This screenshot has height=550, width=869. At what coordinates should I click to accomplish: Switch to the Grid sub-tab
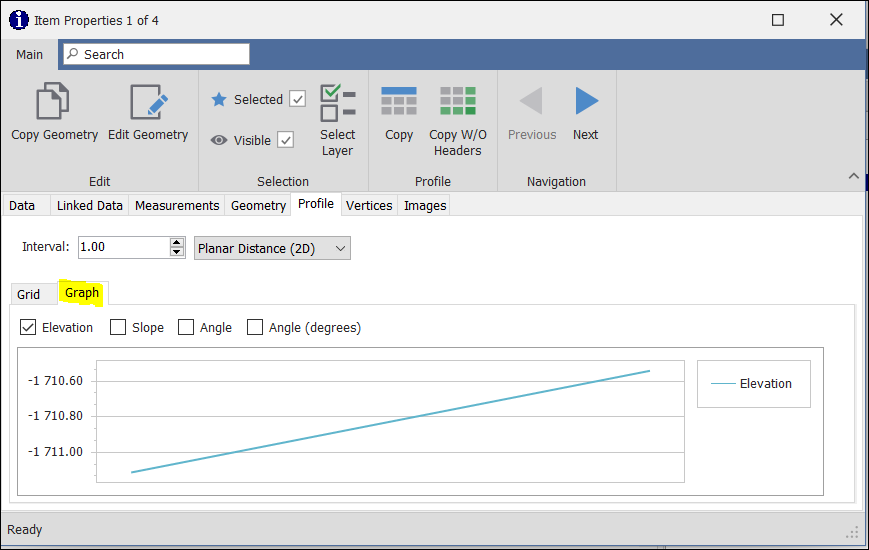(29, 294)
